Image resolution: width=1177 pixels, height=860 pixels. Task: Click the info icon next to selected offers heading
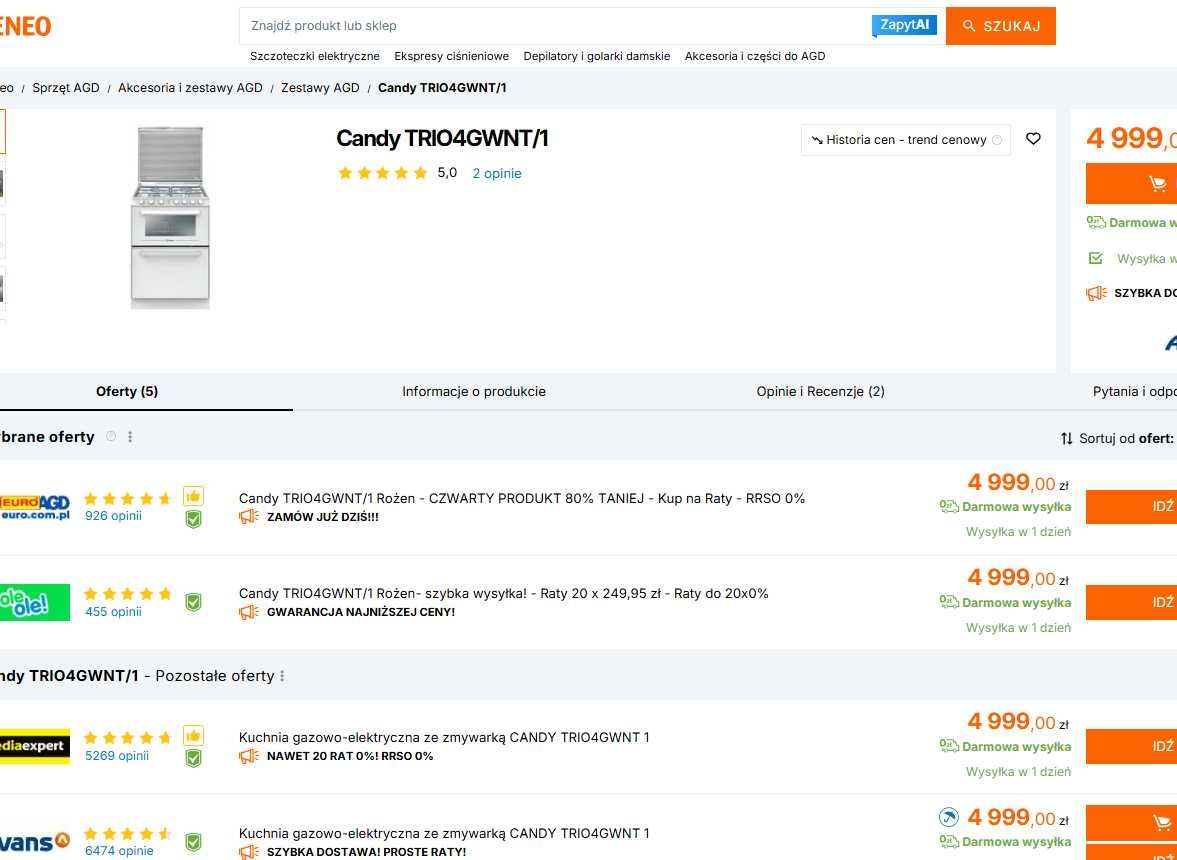111,437
